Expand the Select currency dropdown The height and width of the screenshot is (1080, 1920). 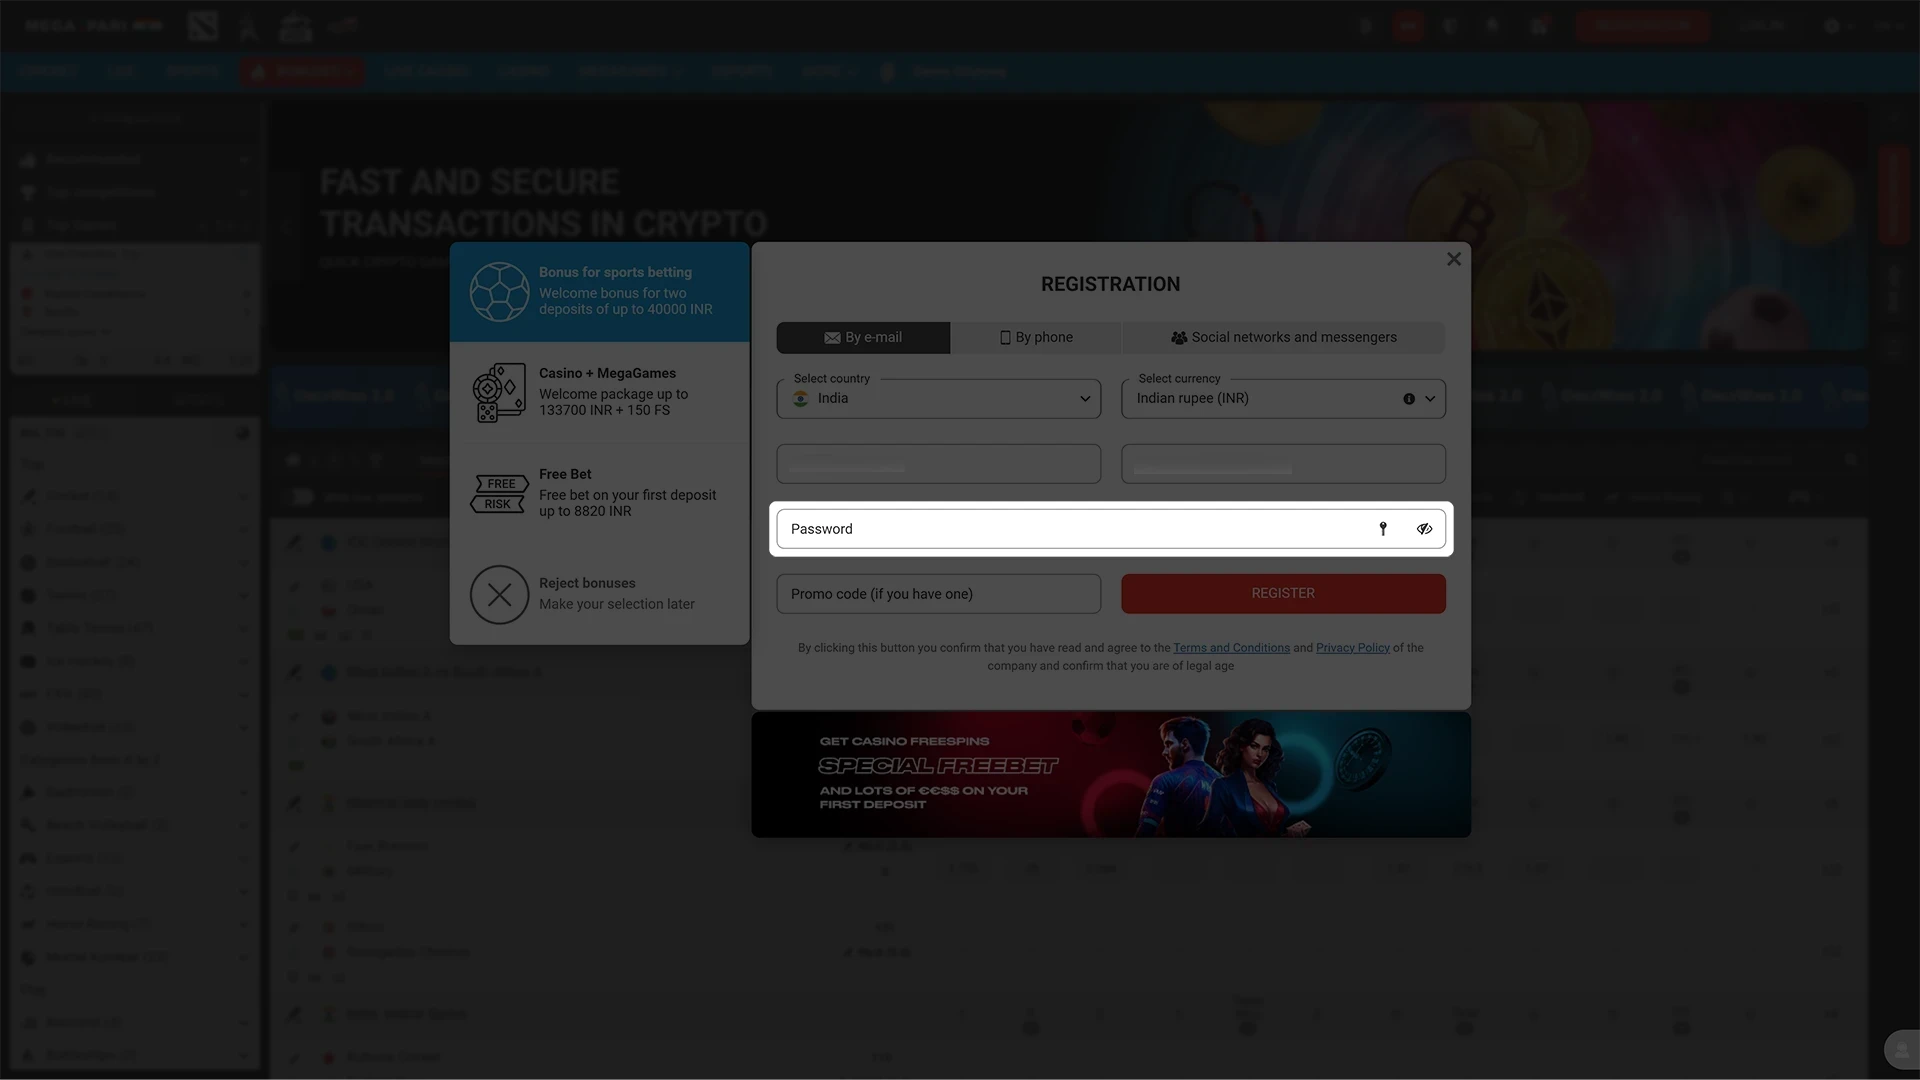point(1430,398)
